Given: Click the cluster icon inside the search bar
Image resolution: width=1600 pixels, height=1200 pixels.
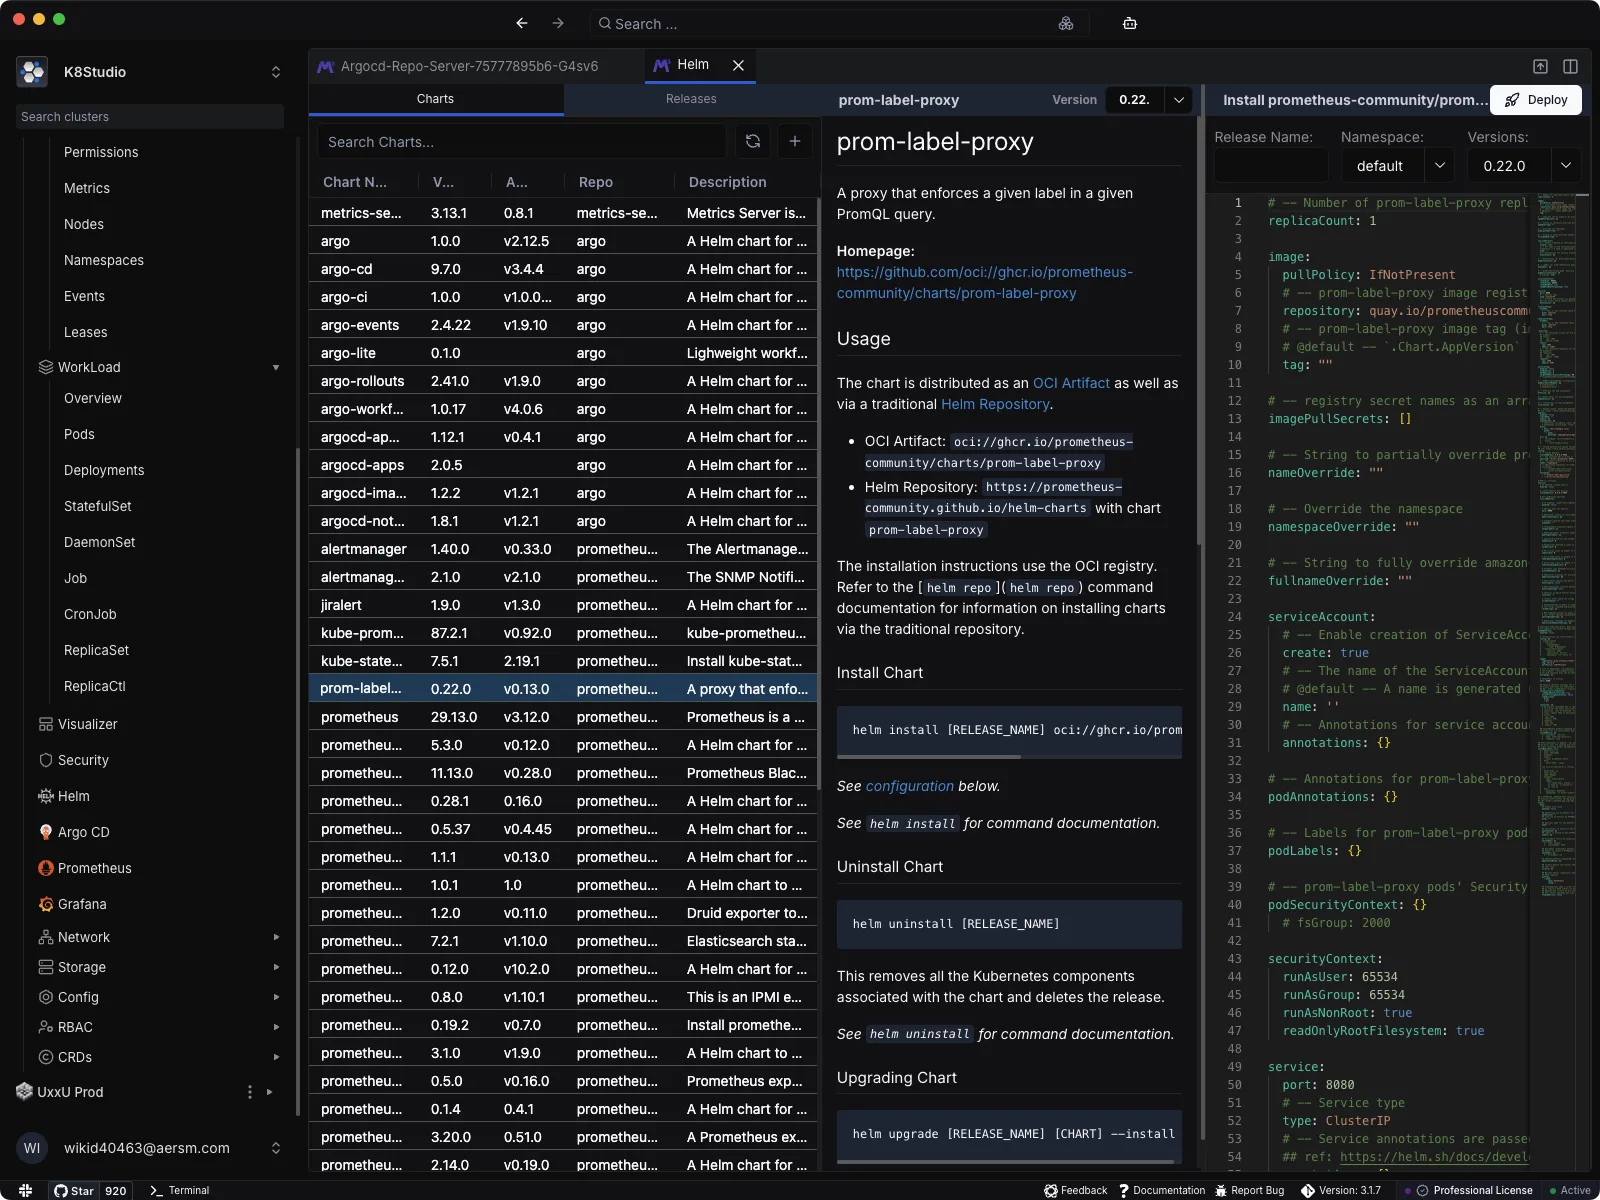Looking at the screenshot, I should 1066,23.
